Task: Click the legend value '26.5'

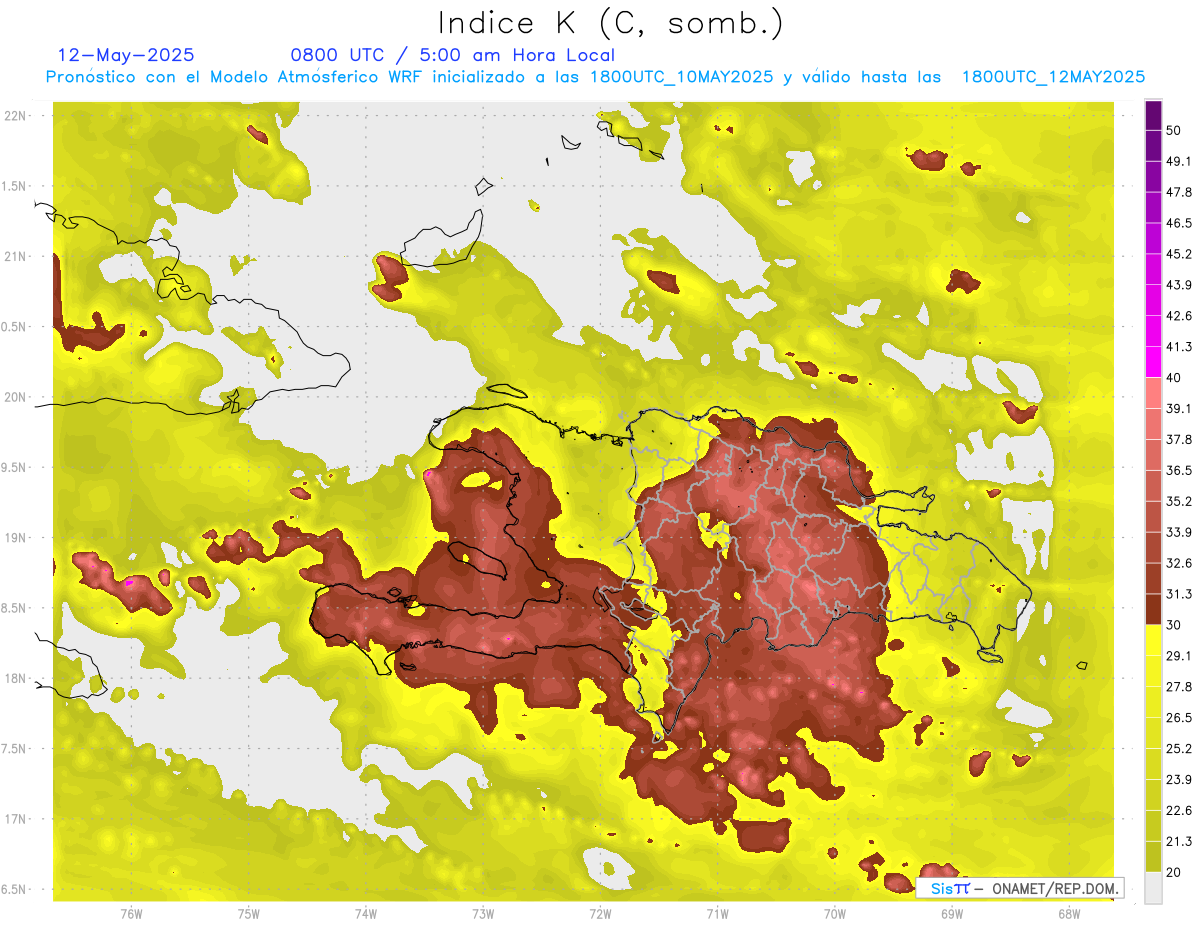Action: click(1178, 718)
